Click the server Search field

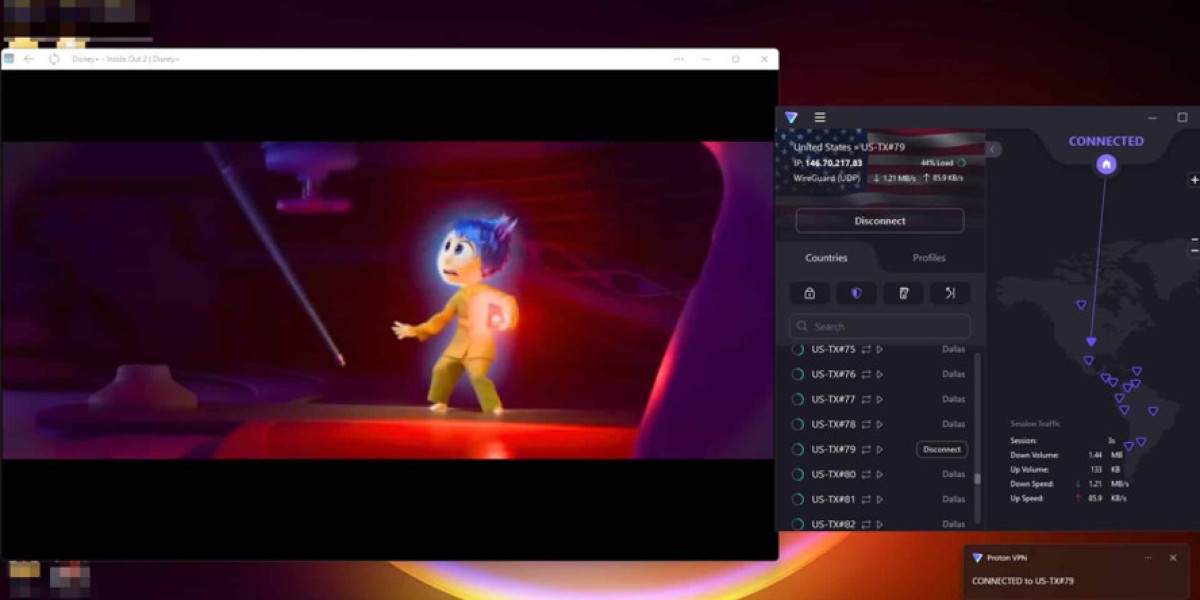coord(880,326)
